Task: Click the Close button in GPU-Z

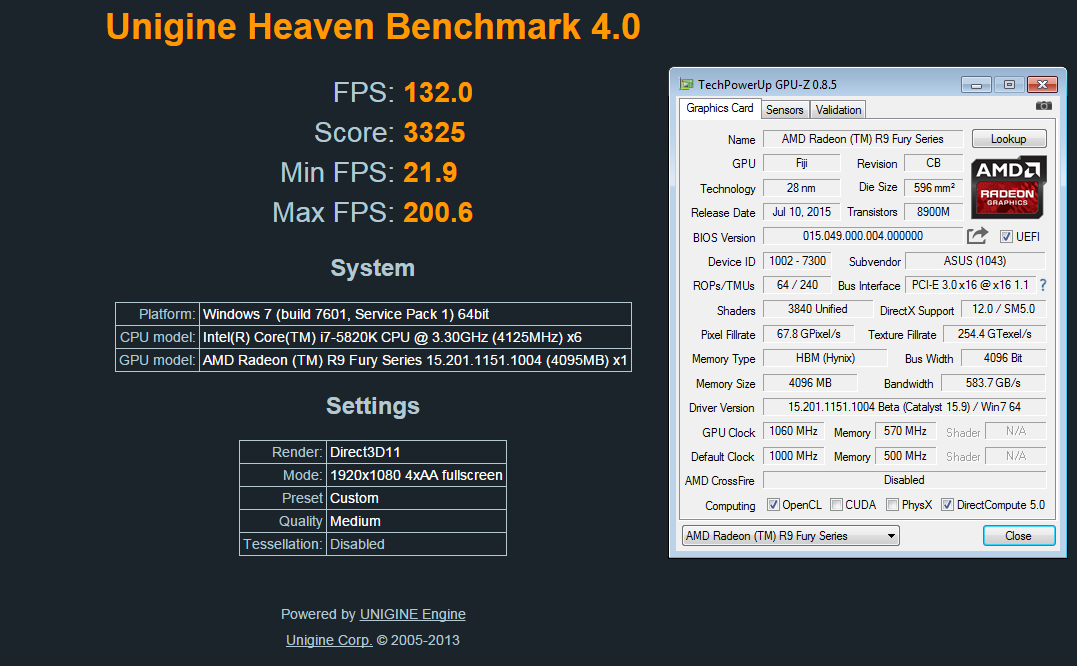Action: [x=1019, y=536]
